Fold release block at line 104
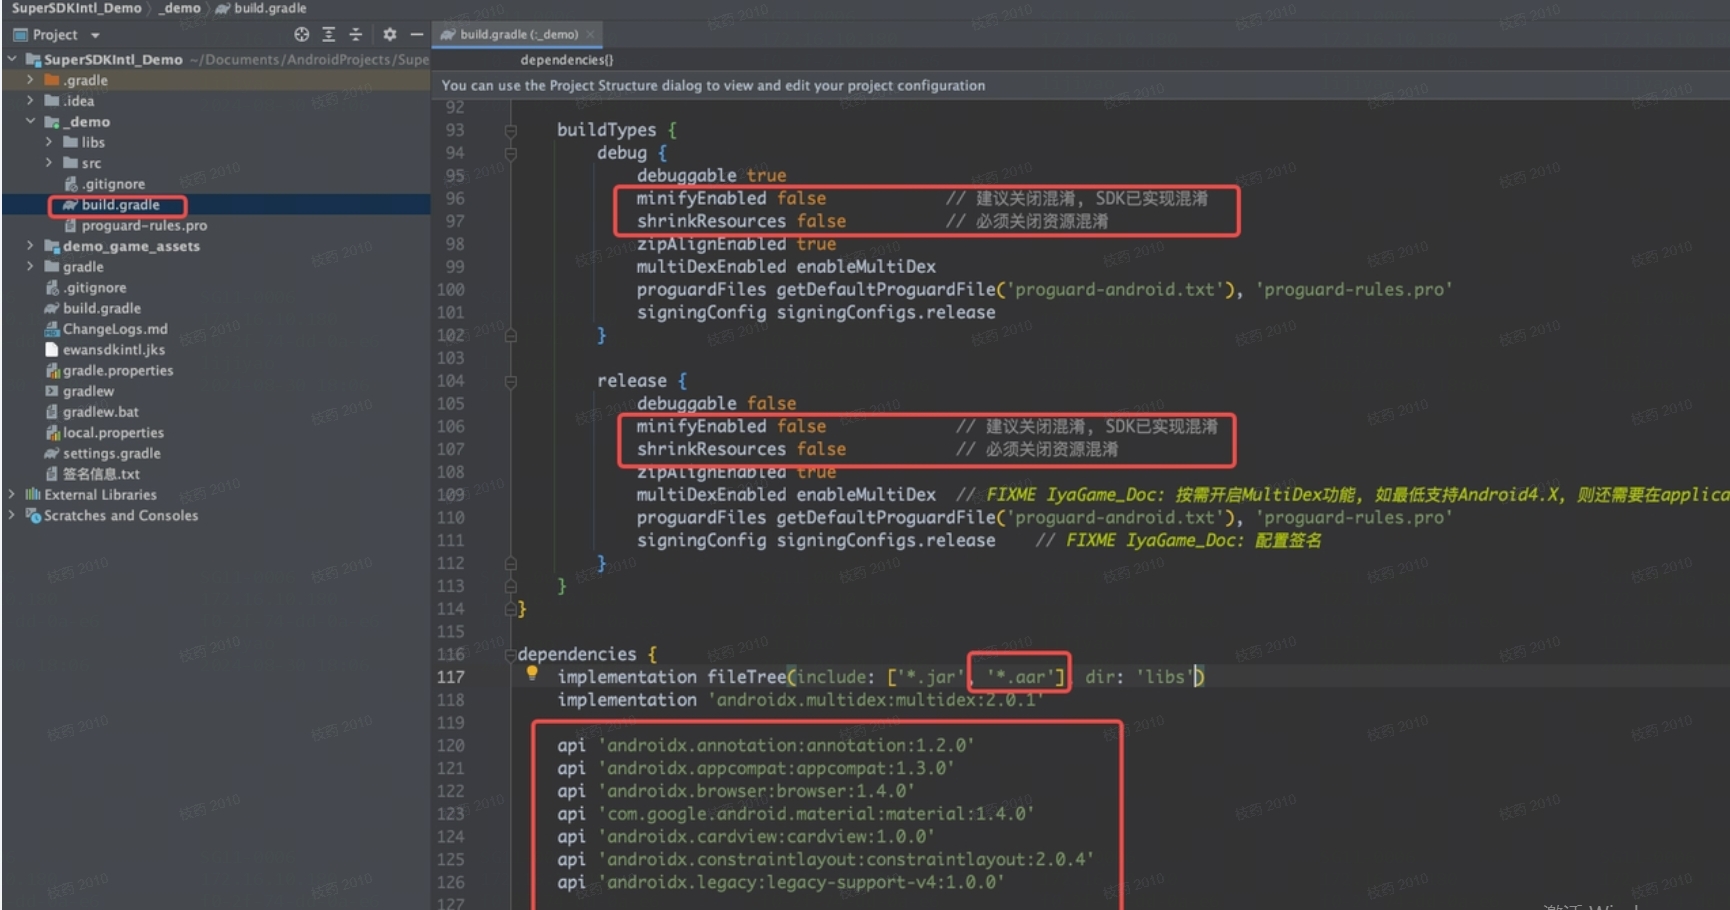Image resolution: width=1730 pixels, height=910 pixels. [x=511, y=381]
